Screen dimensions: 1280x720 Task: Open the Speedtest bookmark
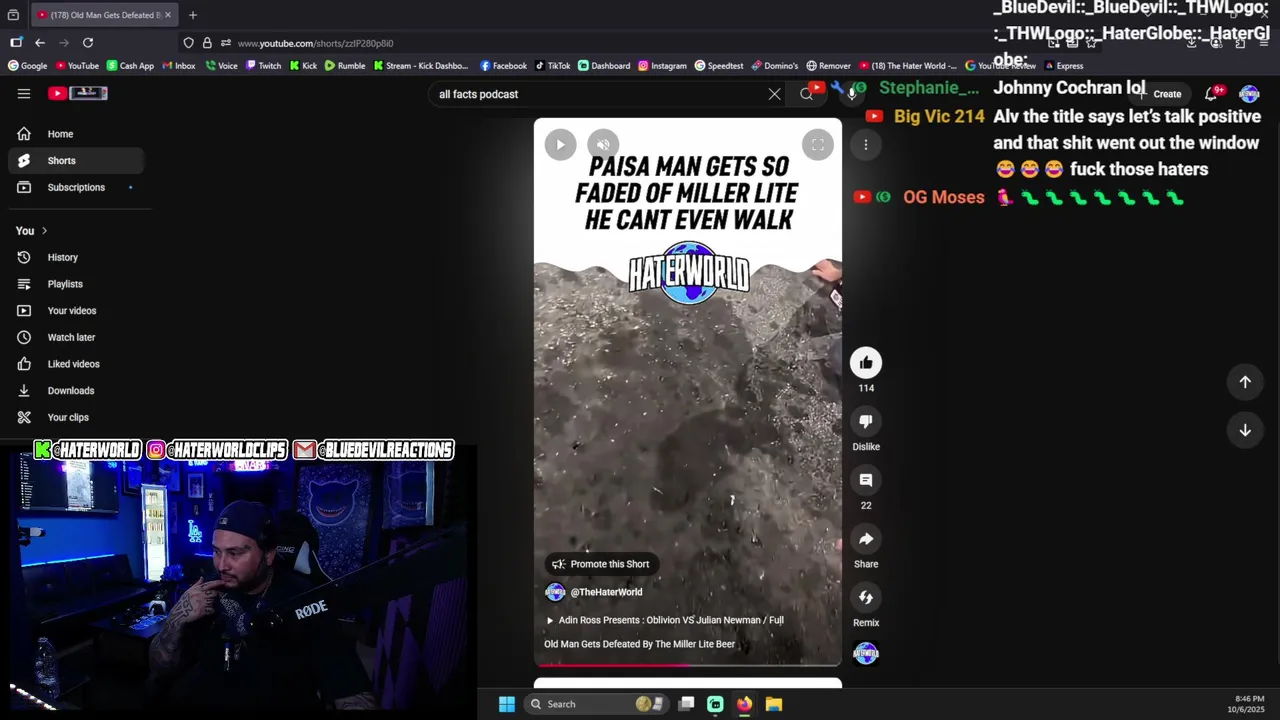(719, 66)
